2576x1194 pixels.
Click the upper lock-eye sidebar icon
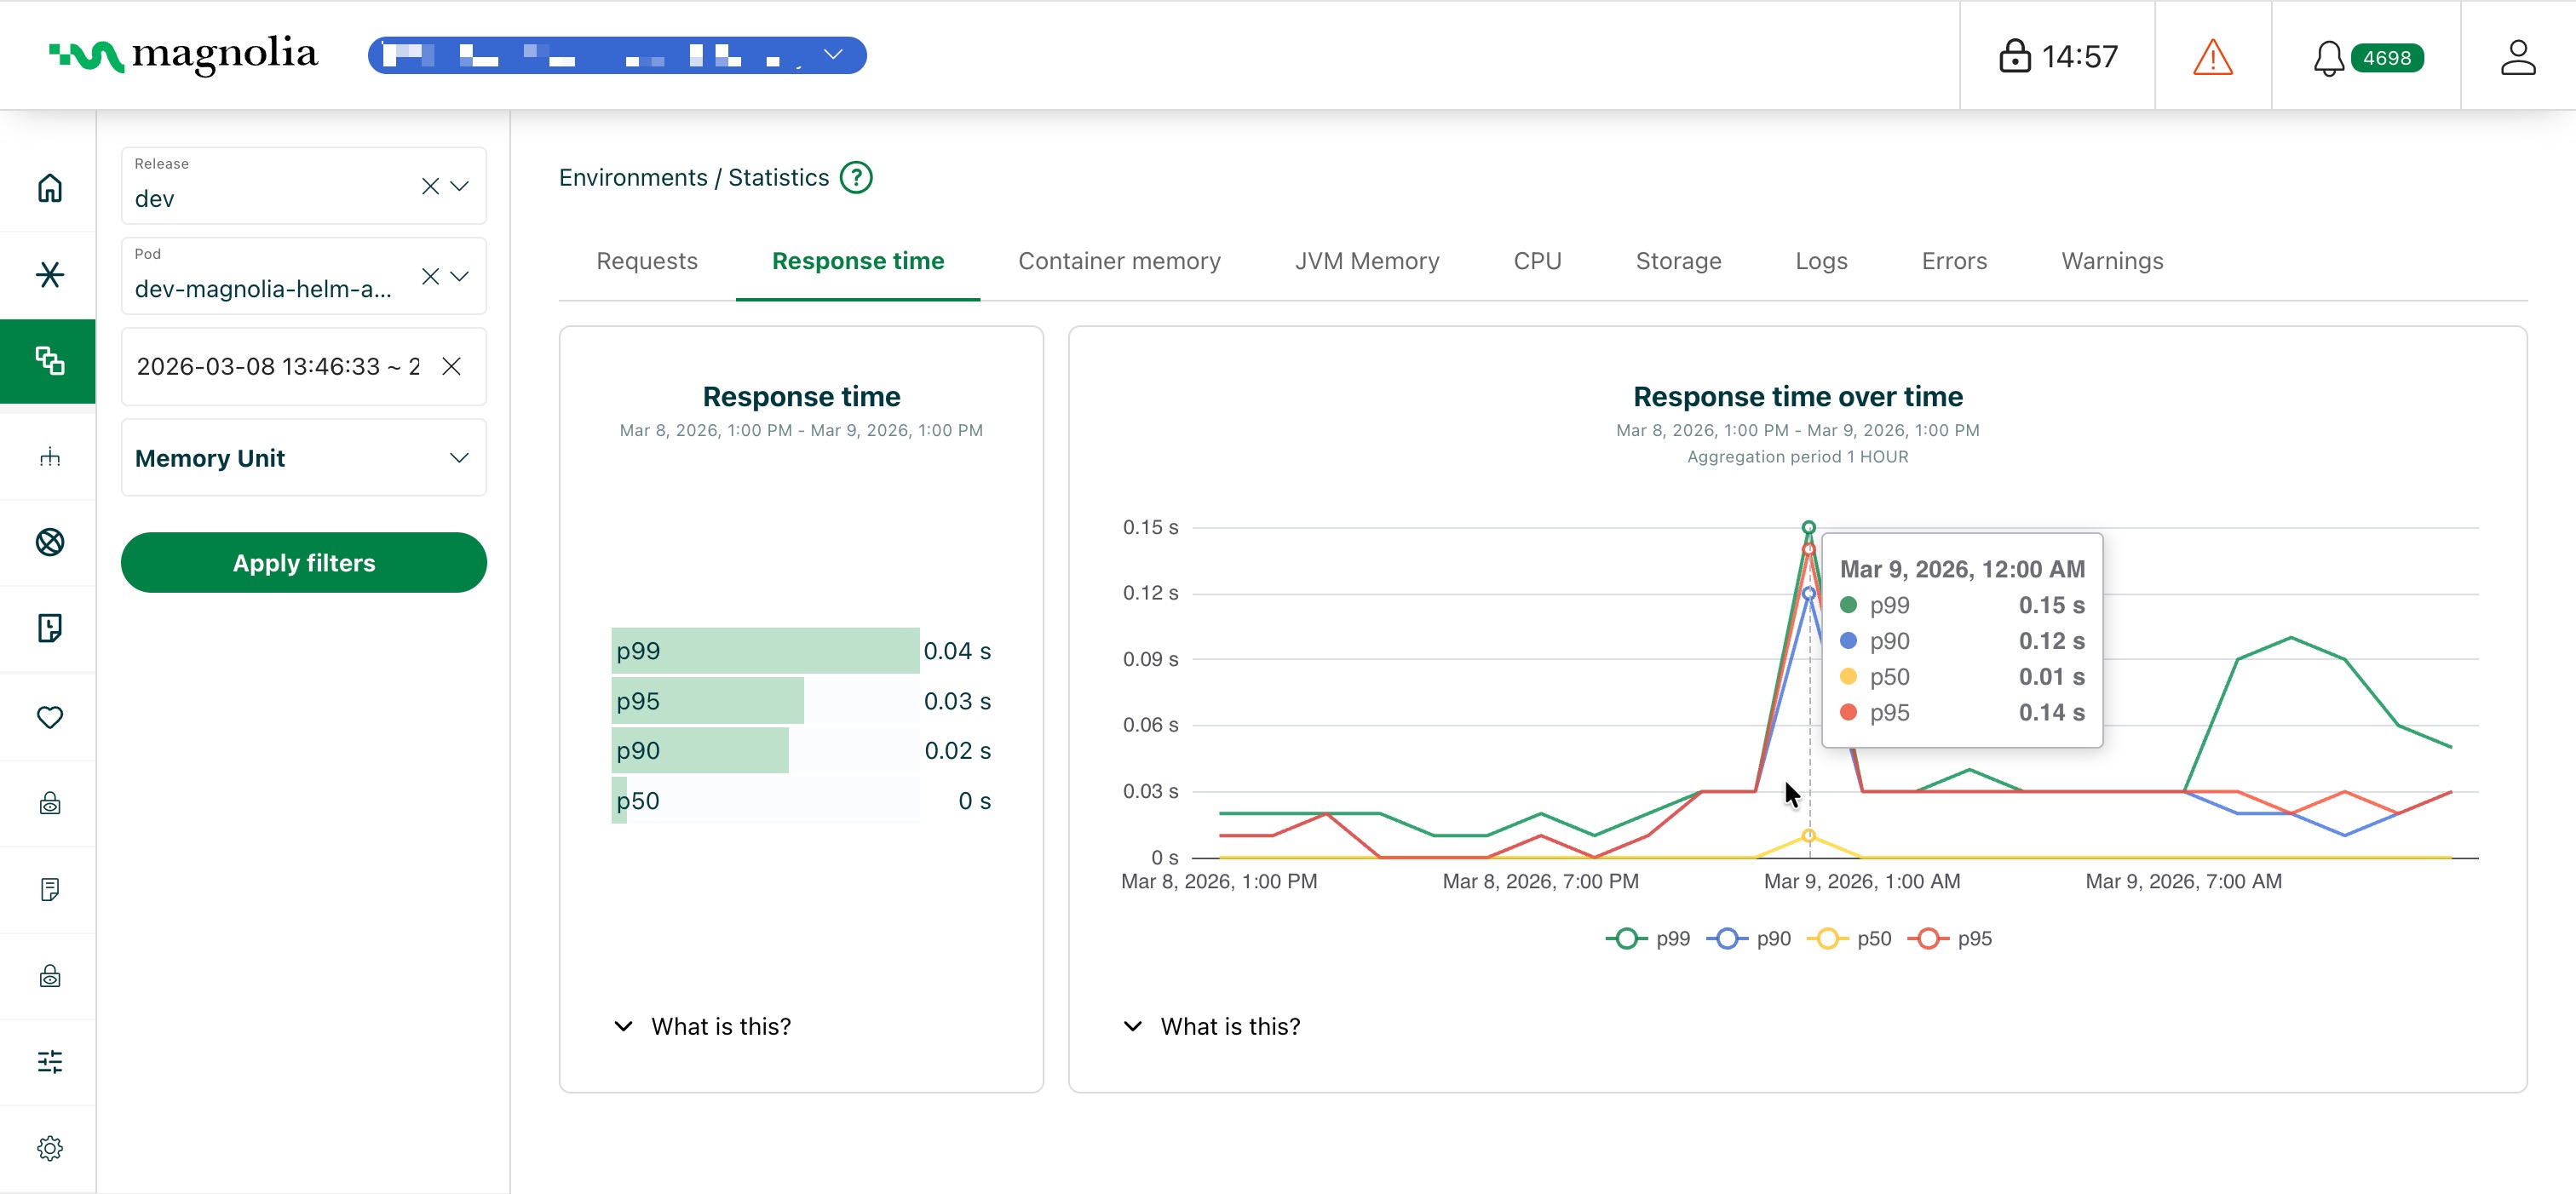50,803
